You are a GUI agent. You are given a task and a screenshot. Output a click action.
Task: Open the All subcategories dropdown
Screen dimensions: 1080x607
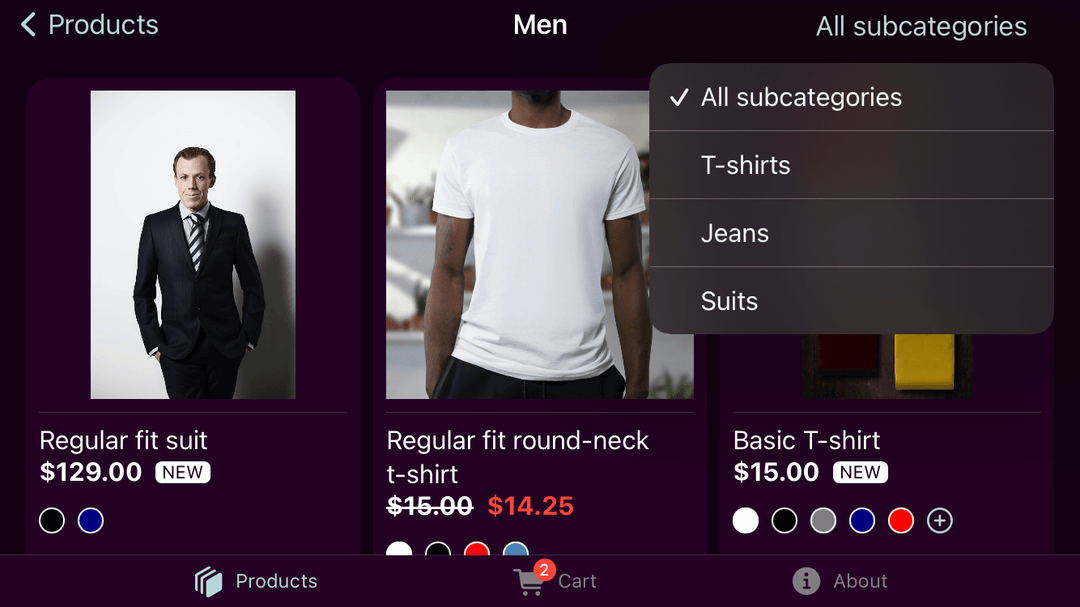[x=921, y=26]
